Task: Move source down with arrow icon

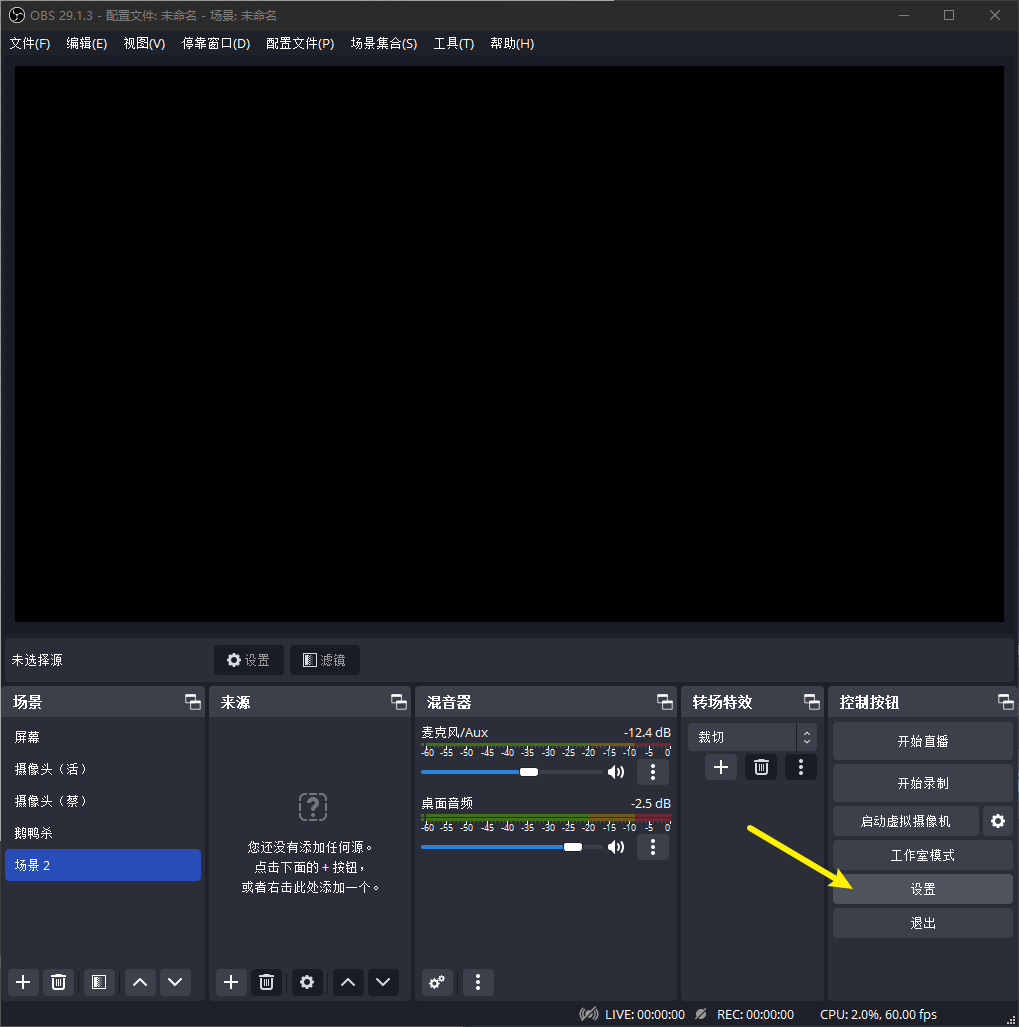Action: pyautogui.click(x=383, y=982)
